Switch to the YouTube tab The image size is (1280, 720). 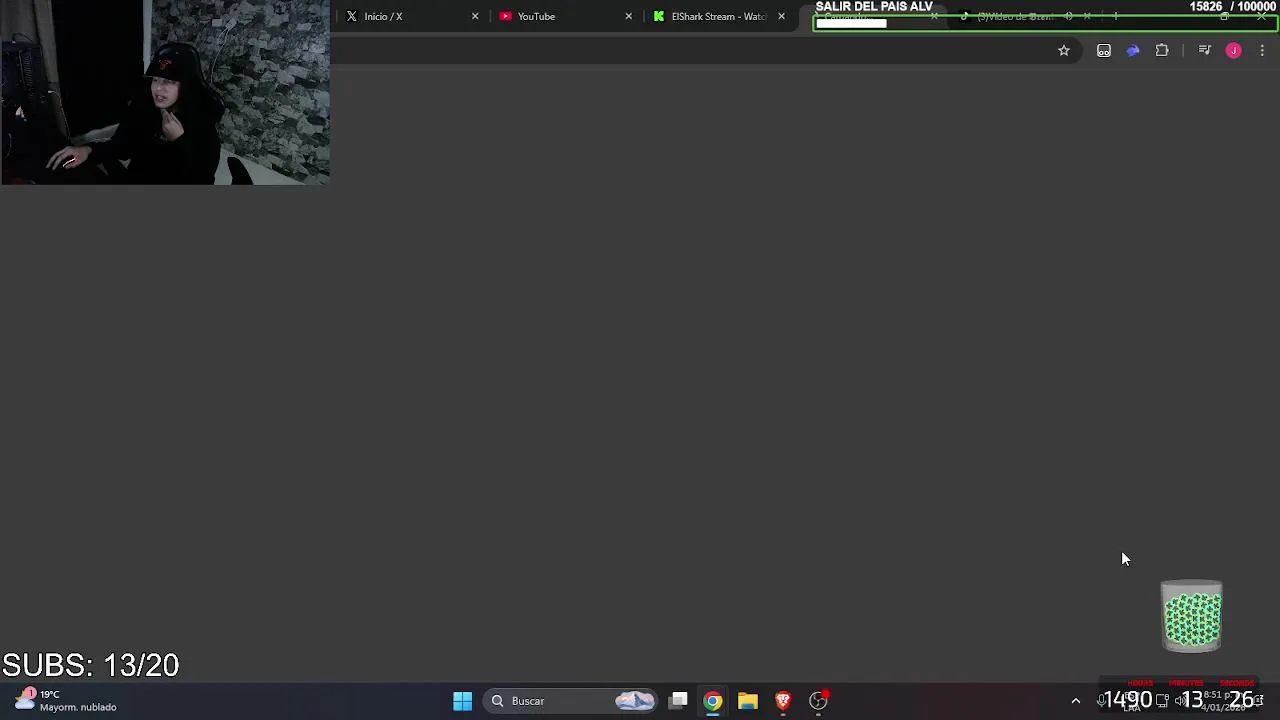coord(565,16)
